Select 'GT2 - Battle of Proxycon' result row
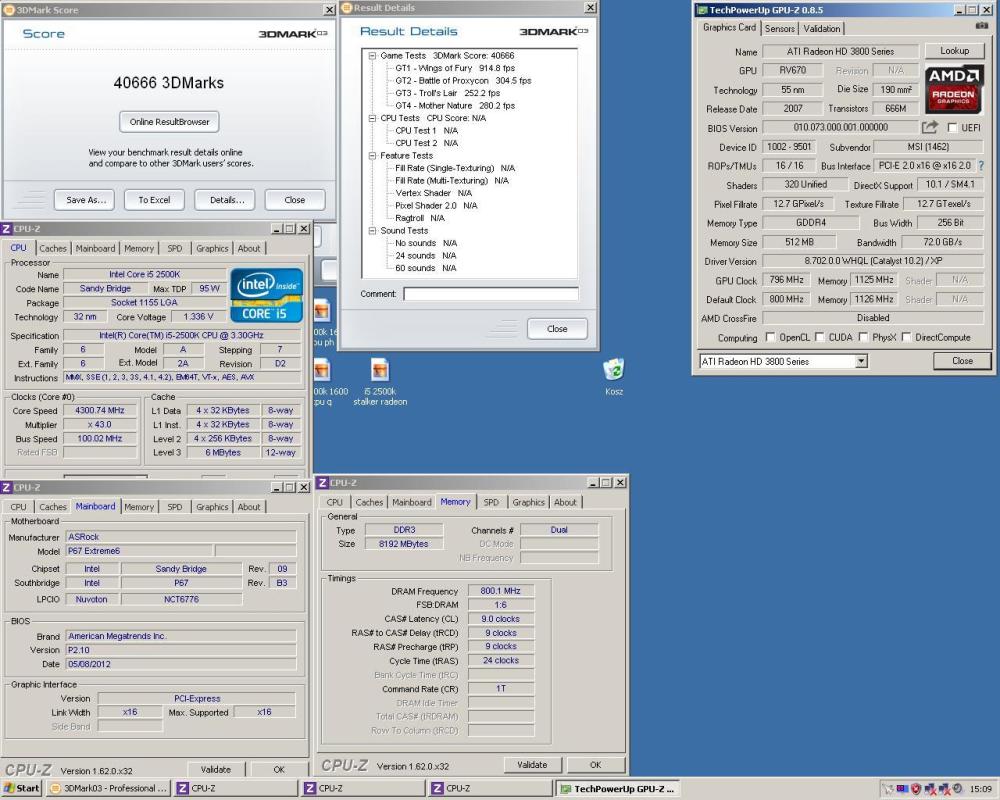 click(462, 80)
